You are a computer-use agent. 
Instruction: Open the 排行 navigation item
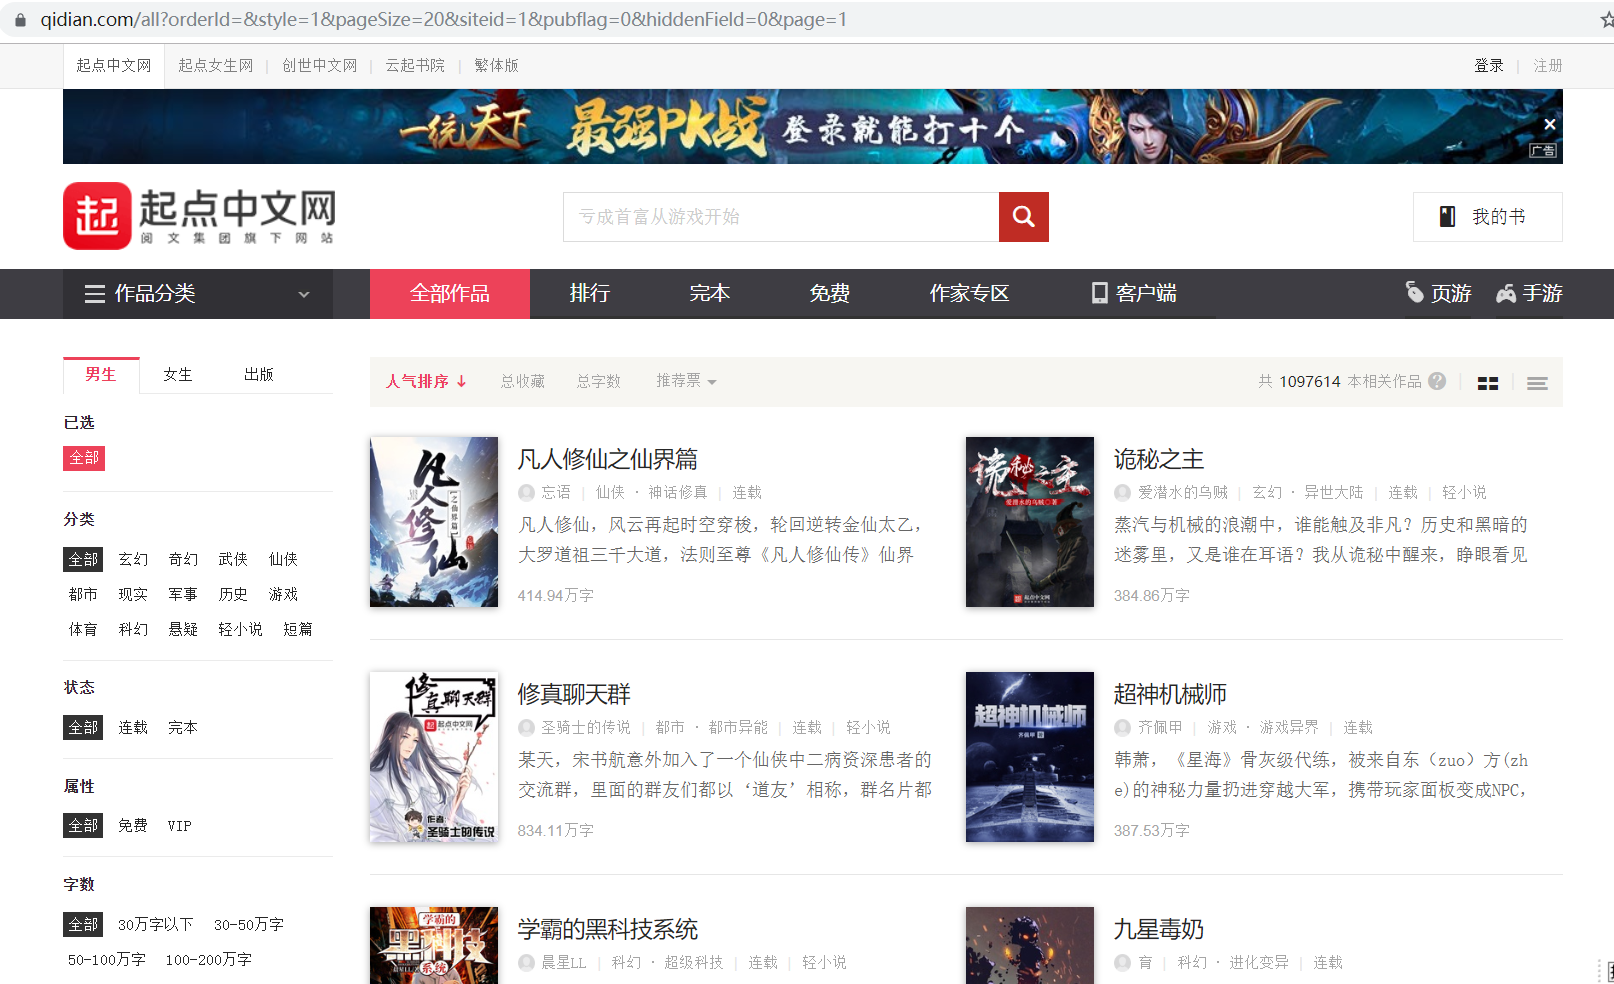pos(590,294)
